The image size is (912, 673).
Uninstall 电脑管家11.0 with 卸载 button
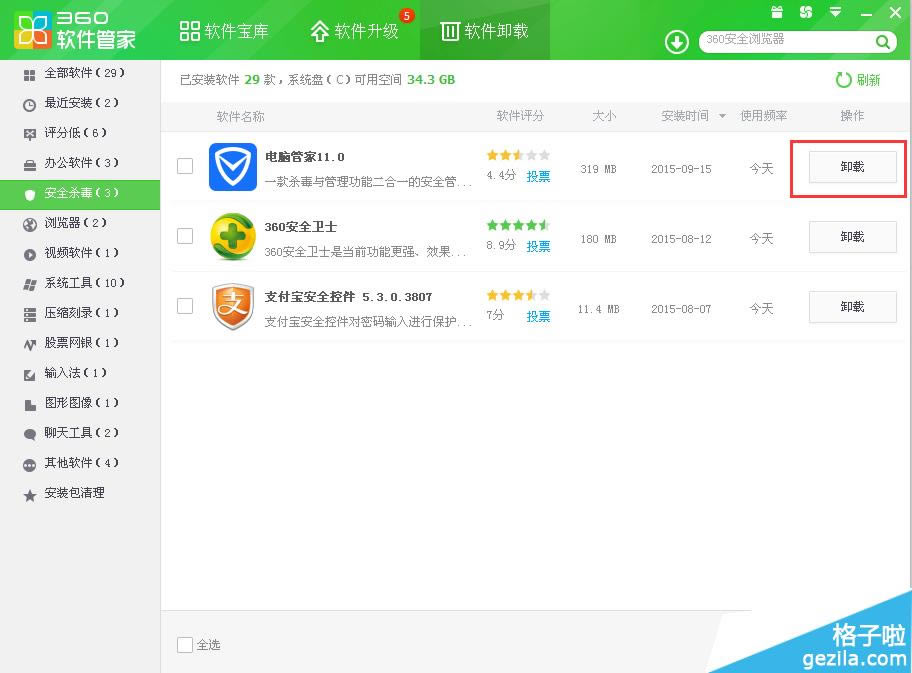tap(852, 167)
